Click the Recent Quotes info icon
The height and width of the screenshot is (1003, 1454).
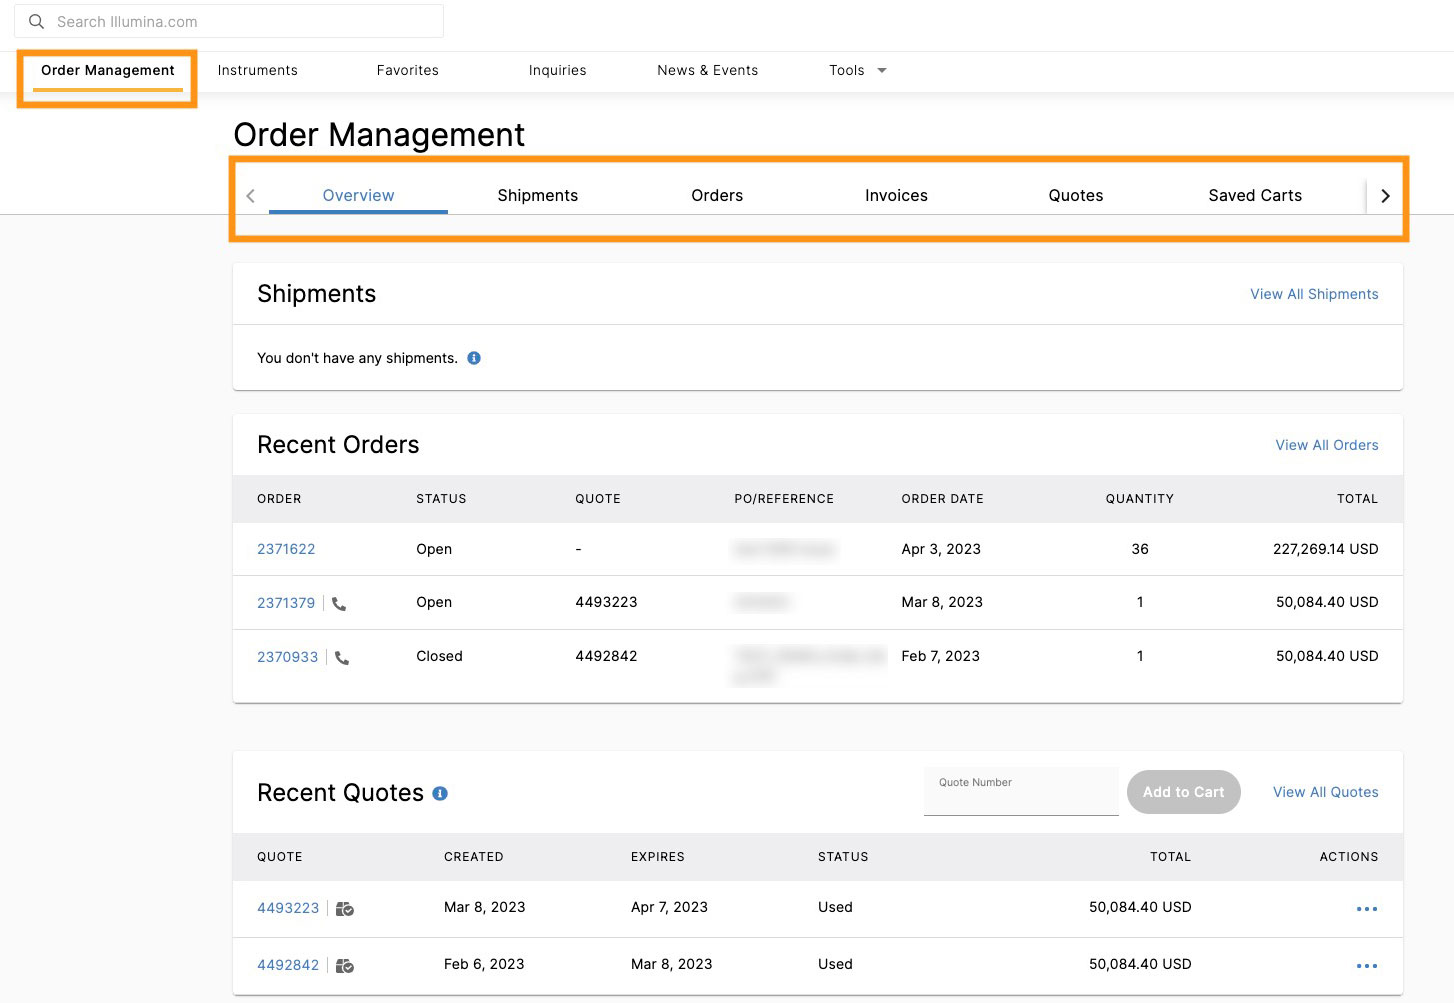[x=440, y=794]
